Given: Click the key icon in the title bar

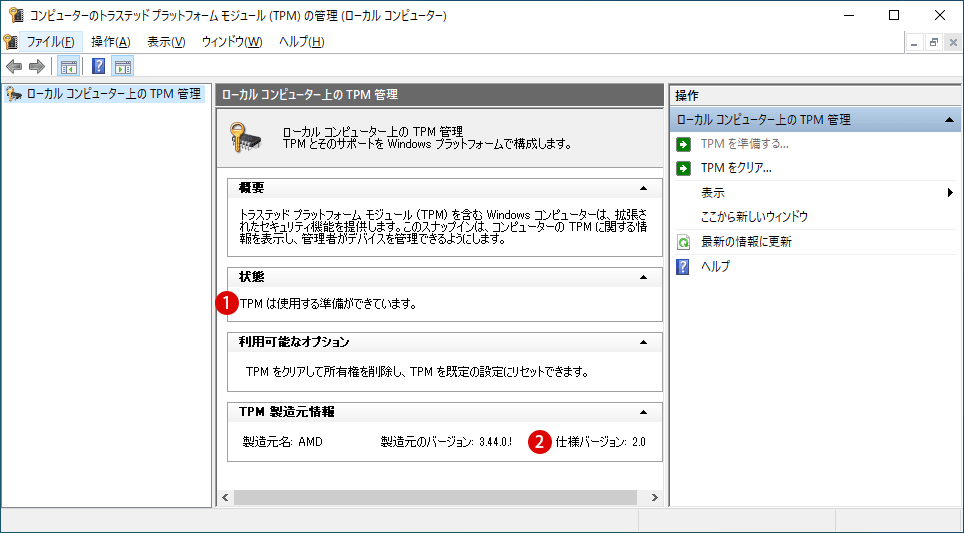Looking at the screenshot, I should [16, 15].
